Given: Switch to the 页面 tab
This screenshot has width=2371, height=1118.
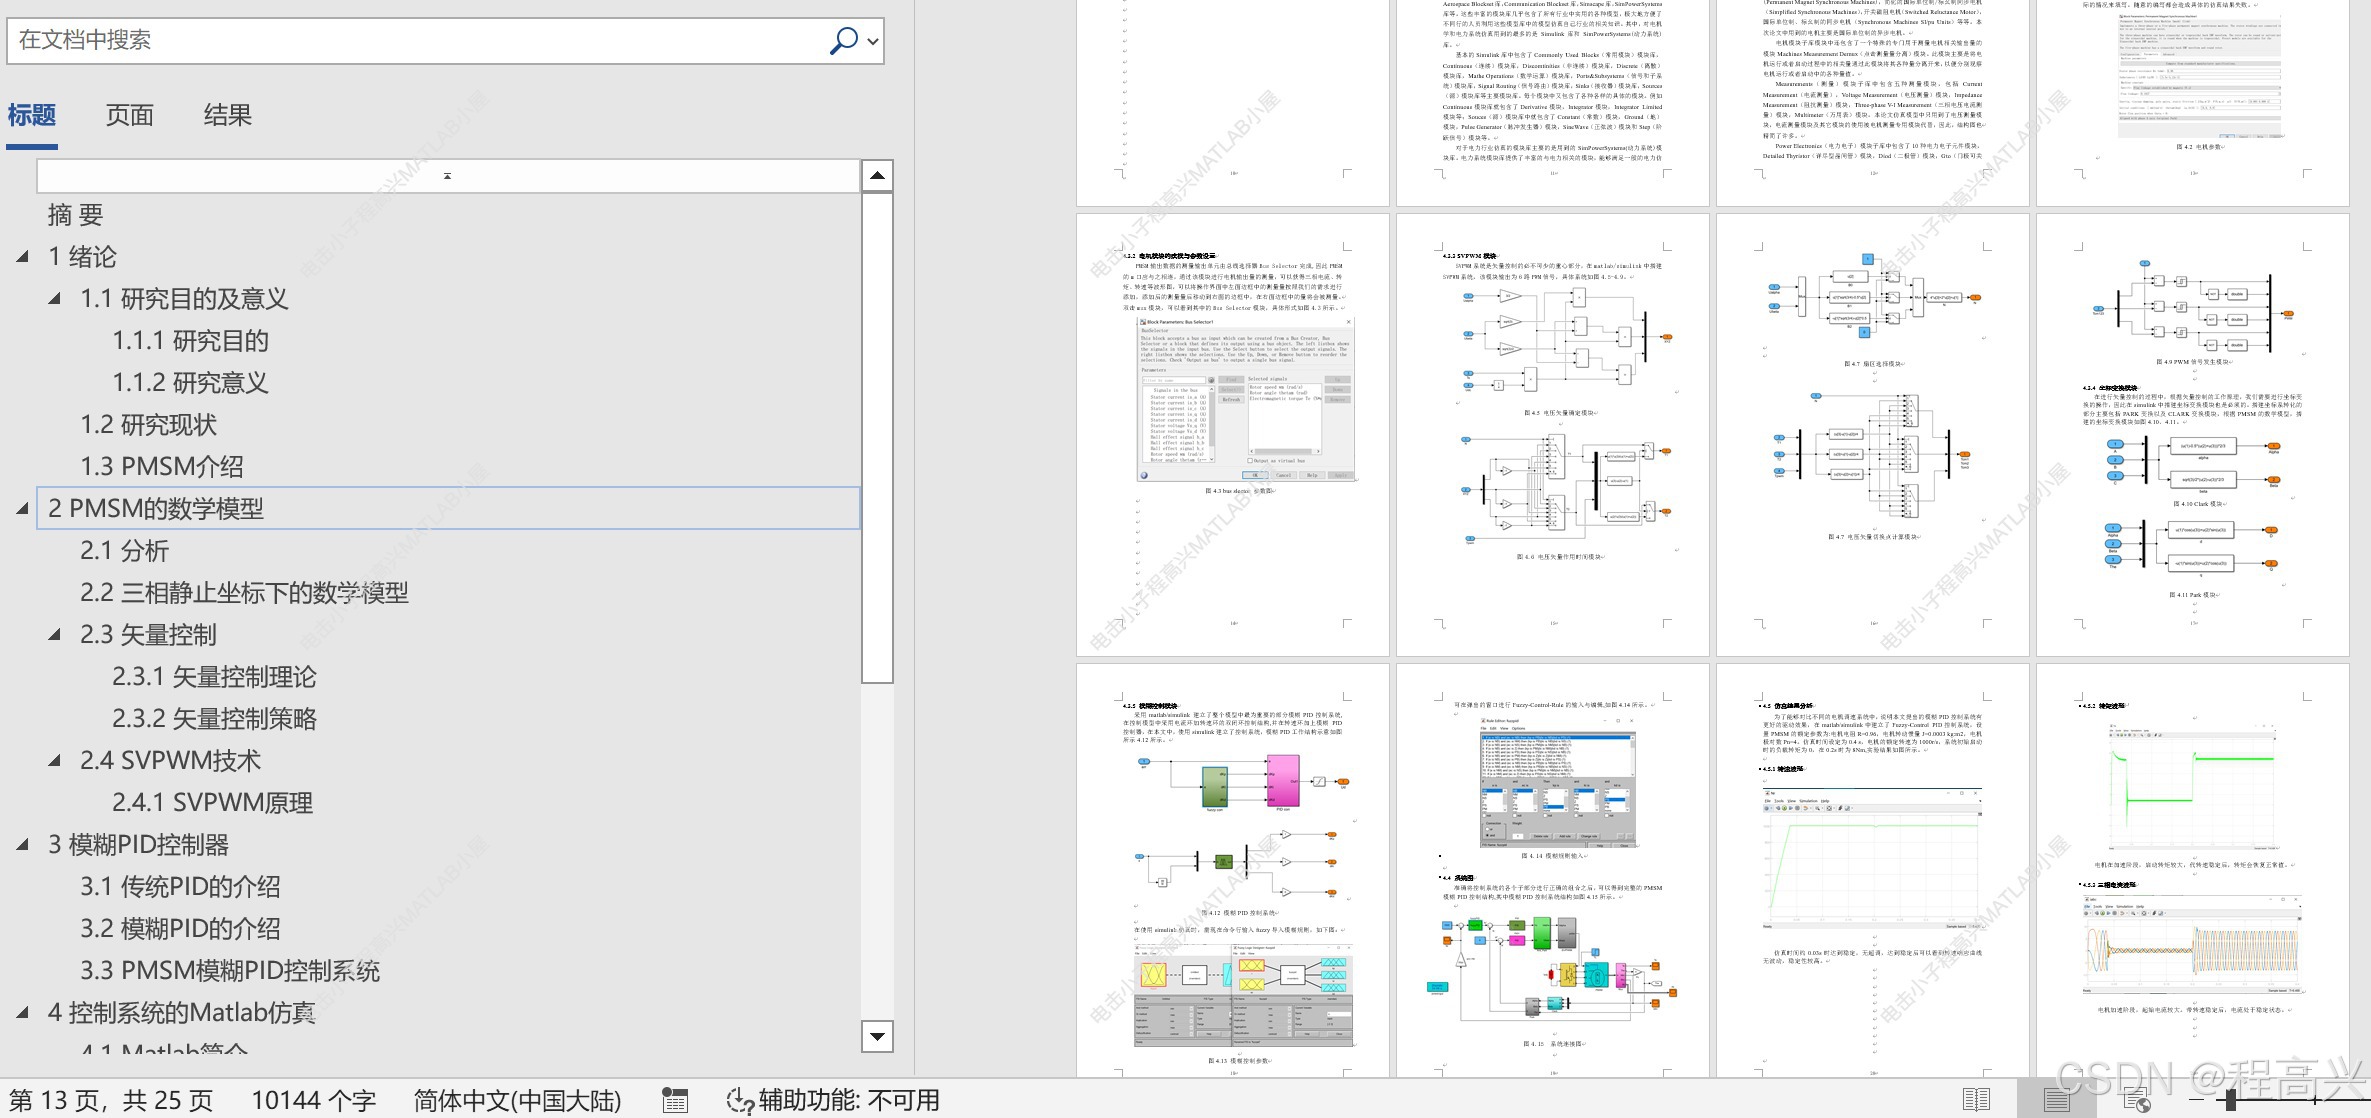Looking at the screenshot, I should pos(129,115).
